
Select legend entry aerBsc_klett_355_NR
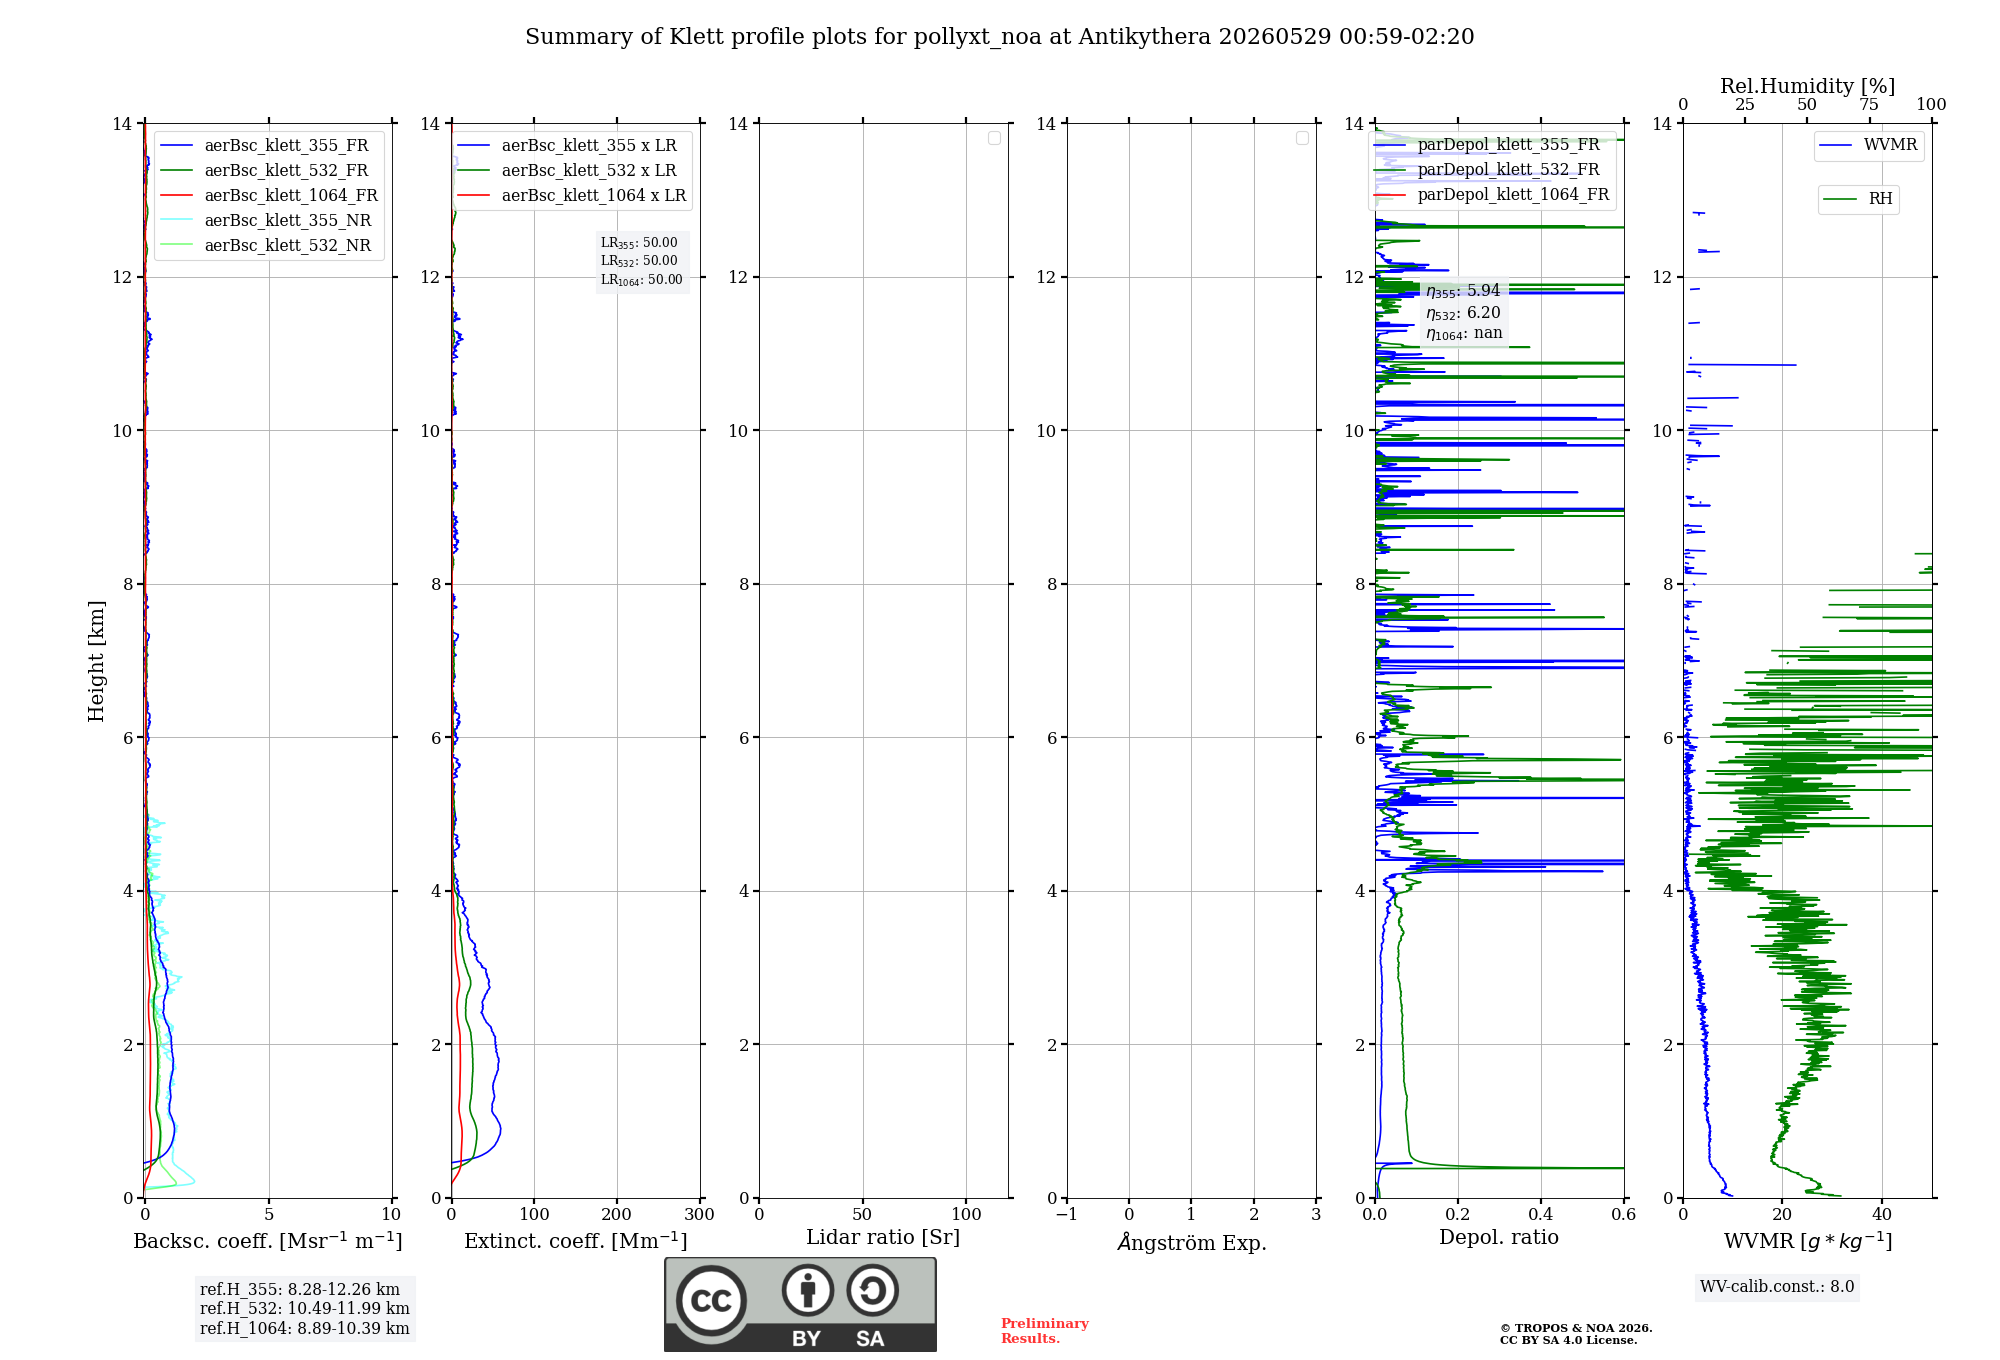coord(288,220)
